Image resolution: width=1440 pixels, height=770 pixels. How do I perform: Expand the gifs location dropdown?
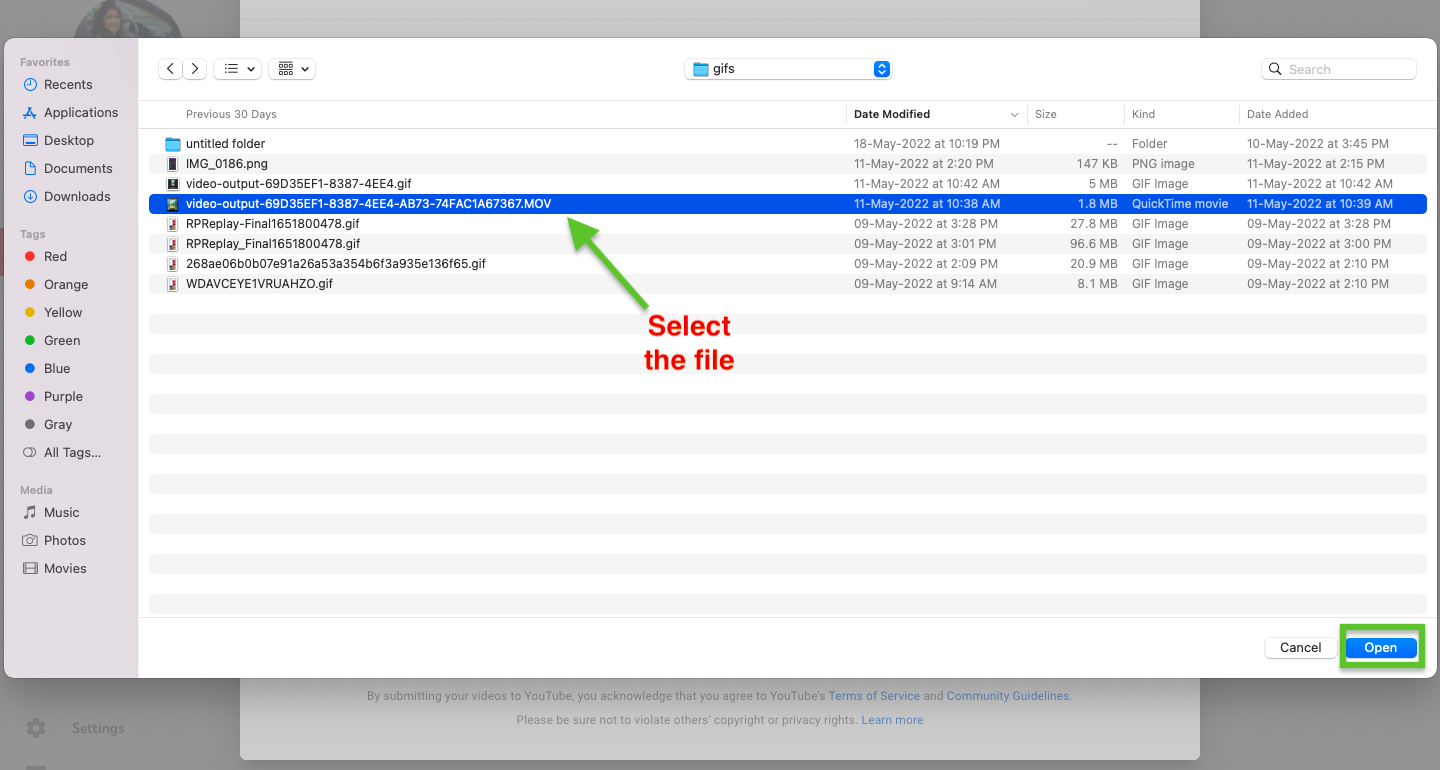(x=881, y=68)
